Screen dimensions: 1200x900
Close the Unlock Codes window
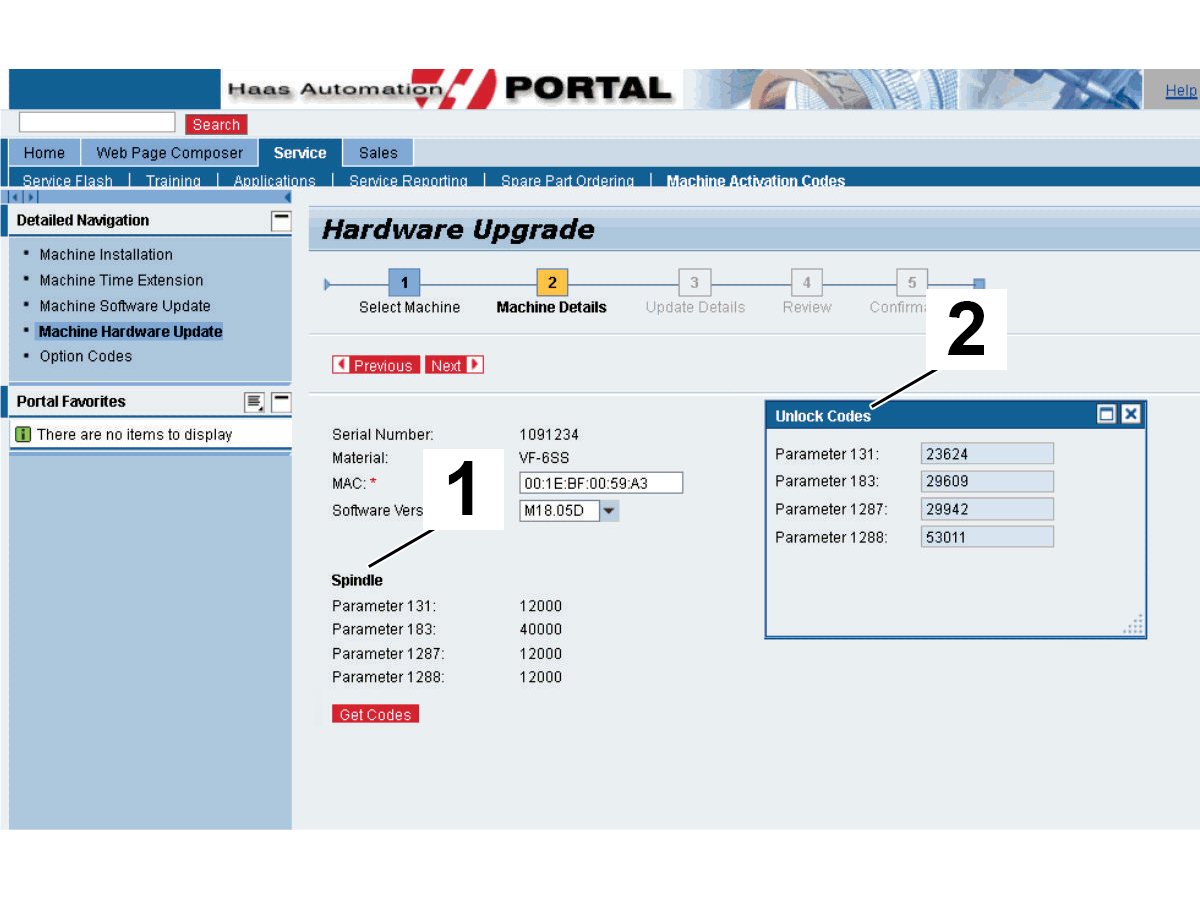pyautogui.click(x=1131, y=414)
